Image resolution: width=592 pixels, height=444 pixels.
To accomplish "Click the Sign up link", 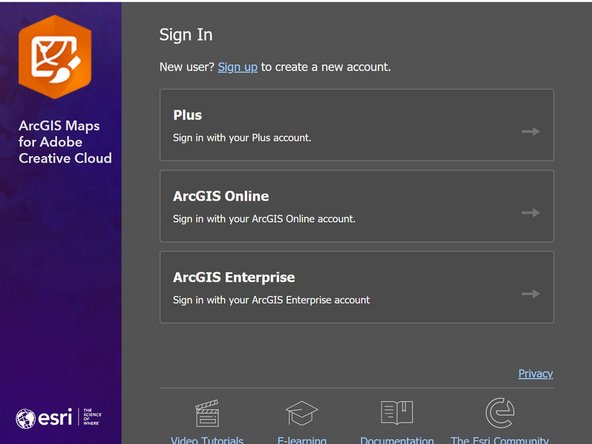I will pyautogui.click(x=237, y=67).
